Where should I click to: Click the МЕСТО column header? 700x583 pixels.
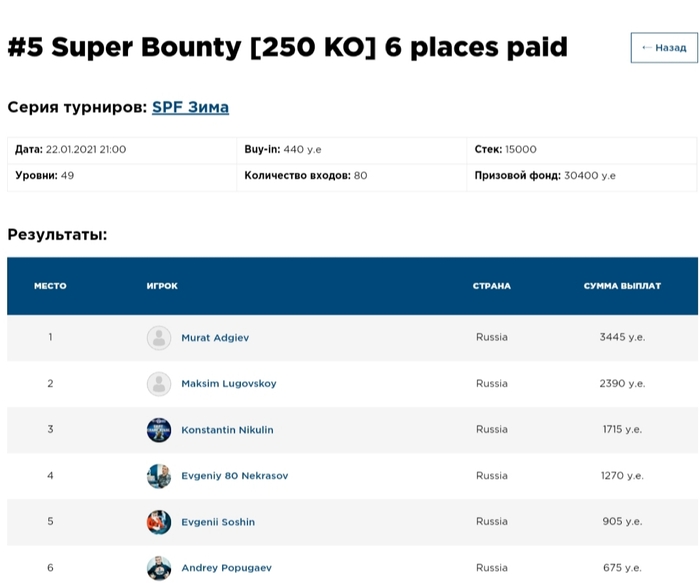click(x=50, y=286)
